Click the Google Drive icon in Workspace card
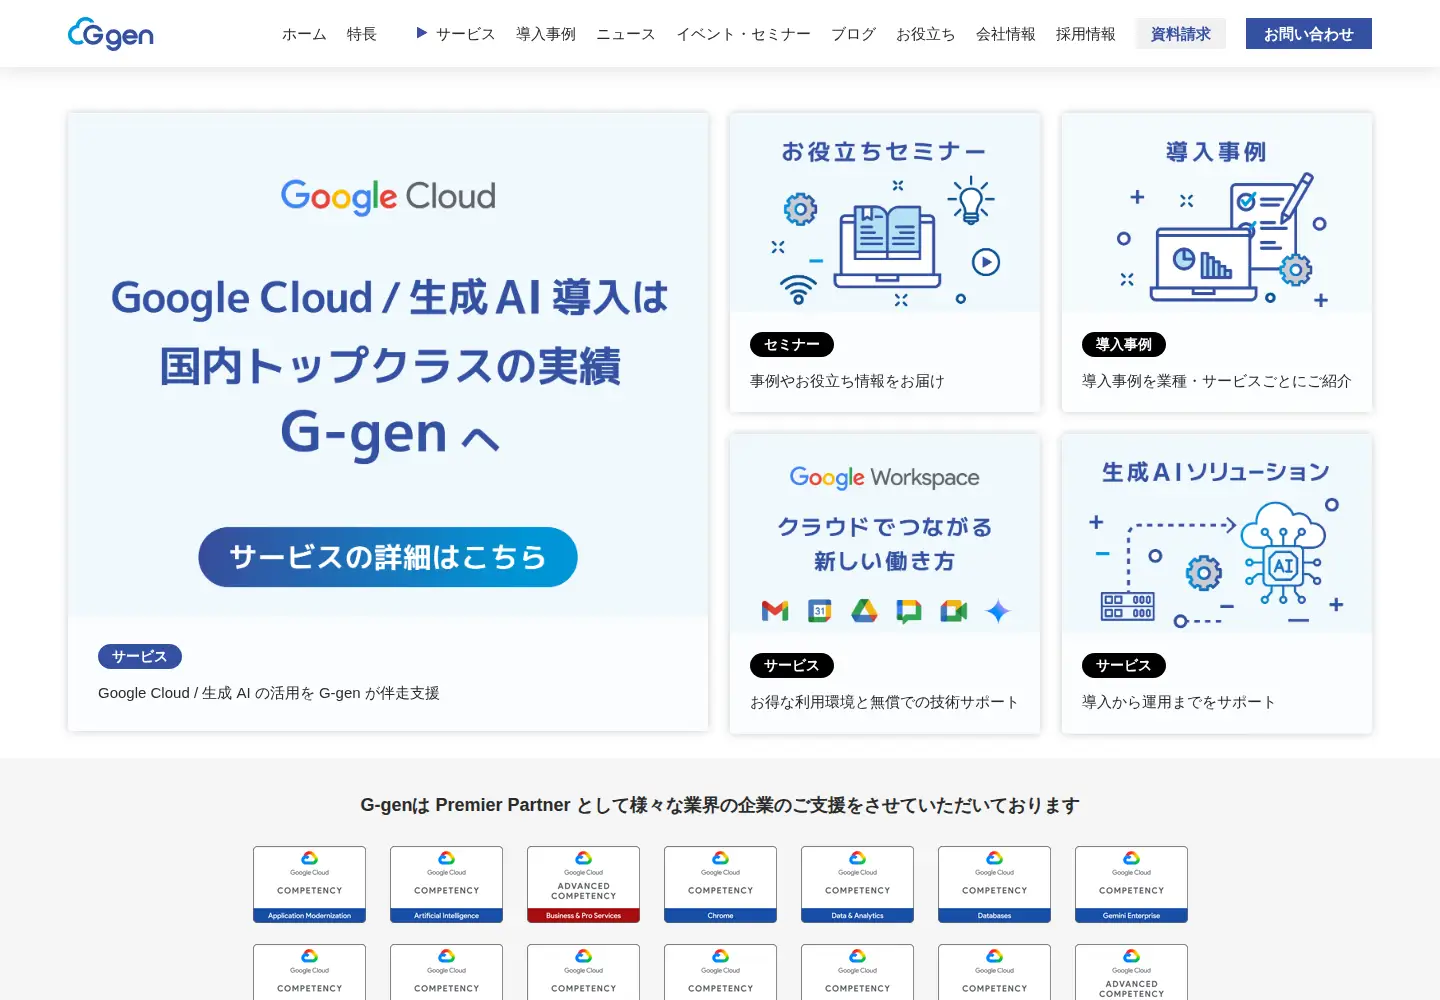Viewport: 1440px width, 1000px height. pyautogui.click(x=864, y=611)
